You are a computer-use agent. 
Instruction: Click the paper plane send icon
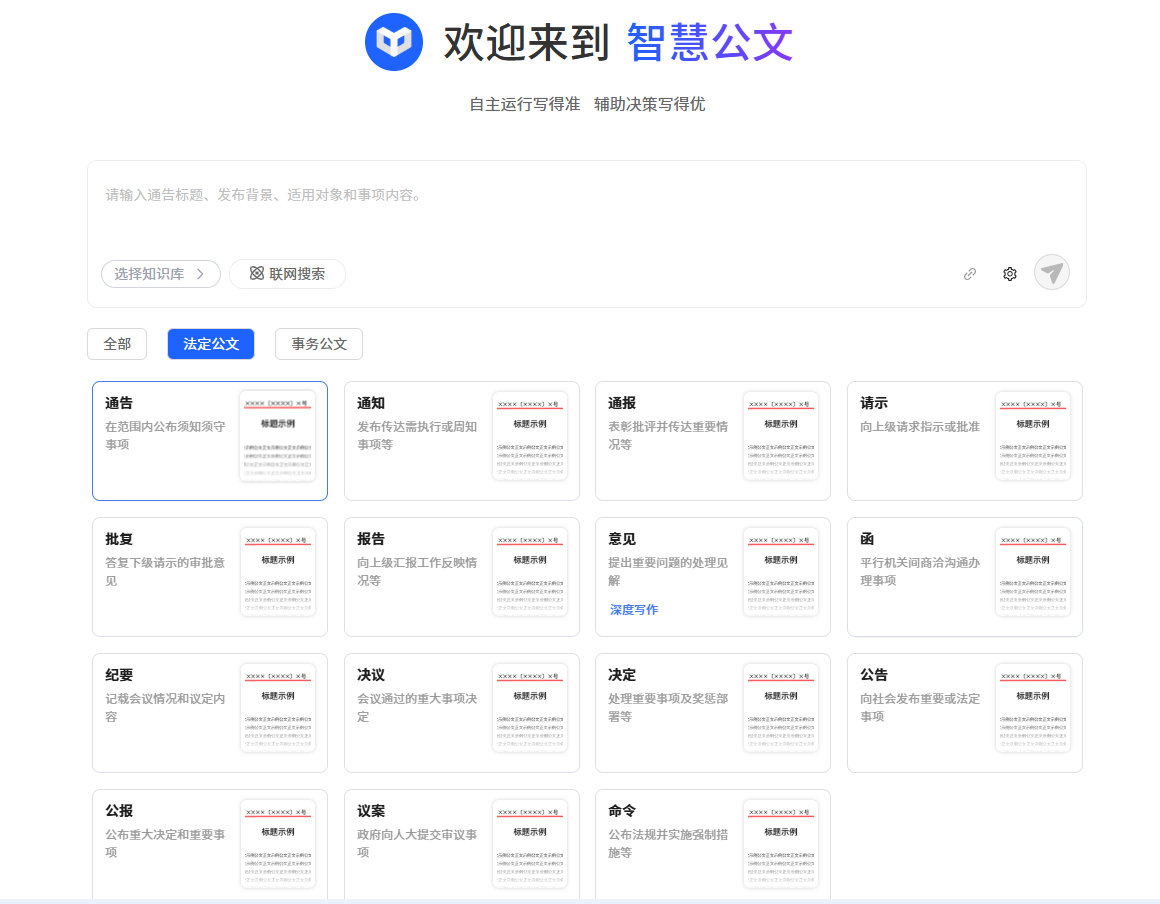1051,272
